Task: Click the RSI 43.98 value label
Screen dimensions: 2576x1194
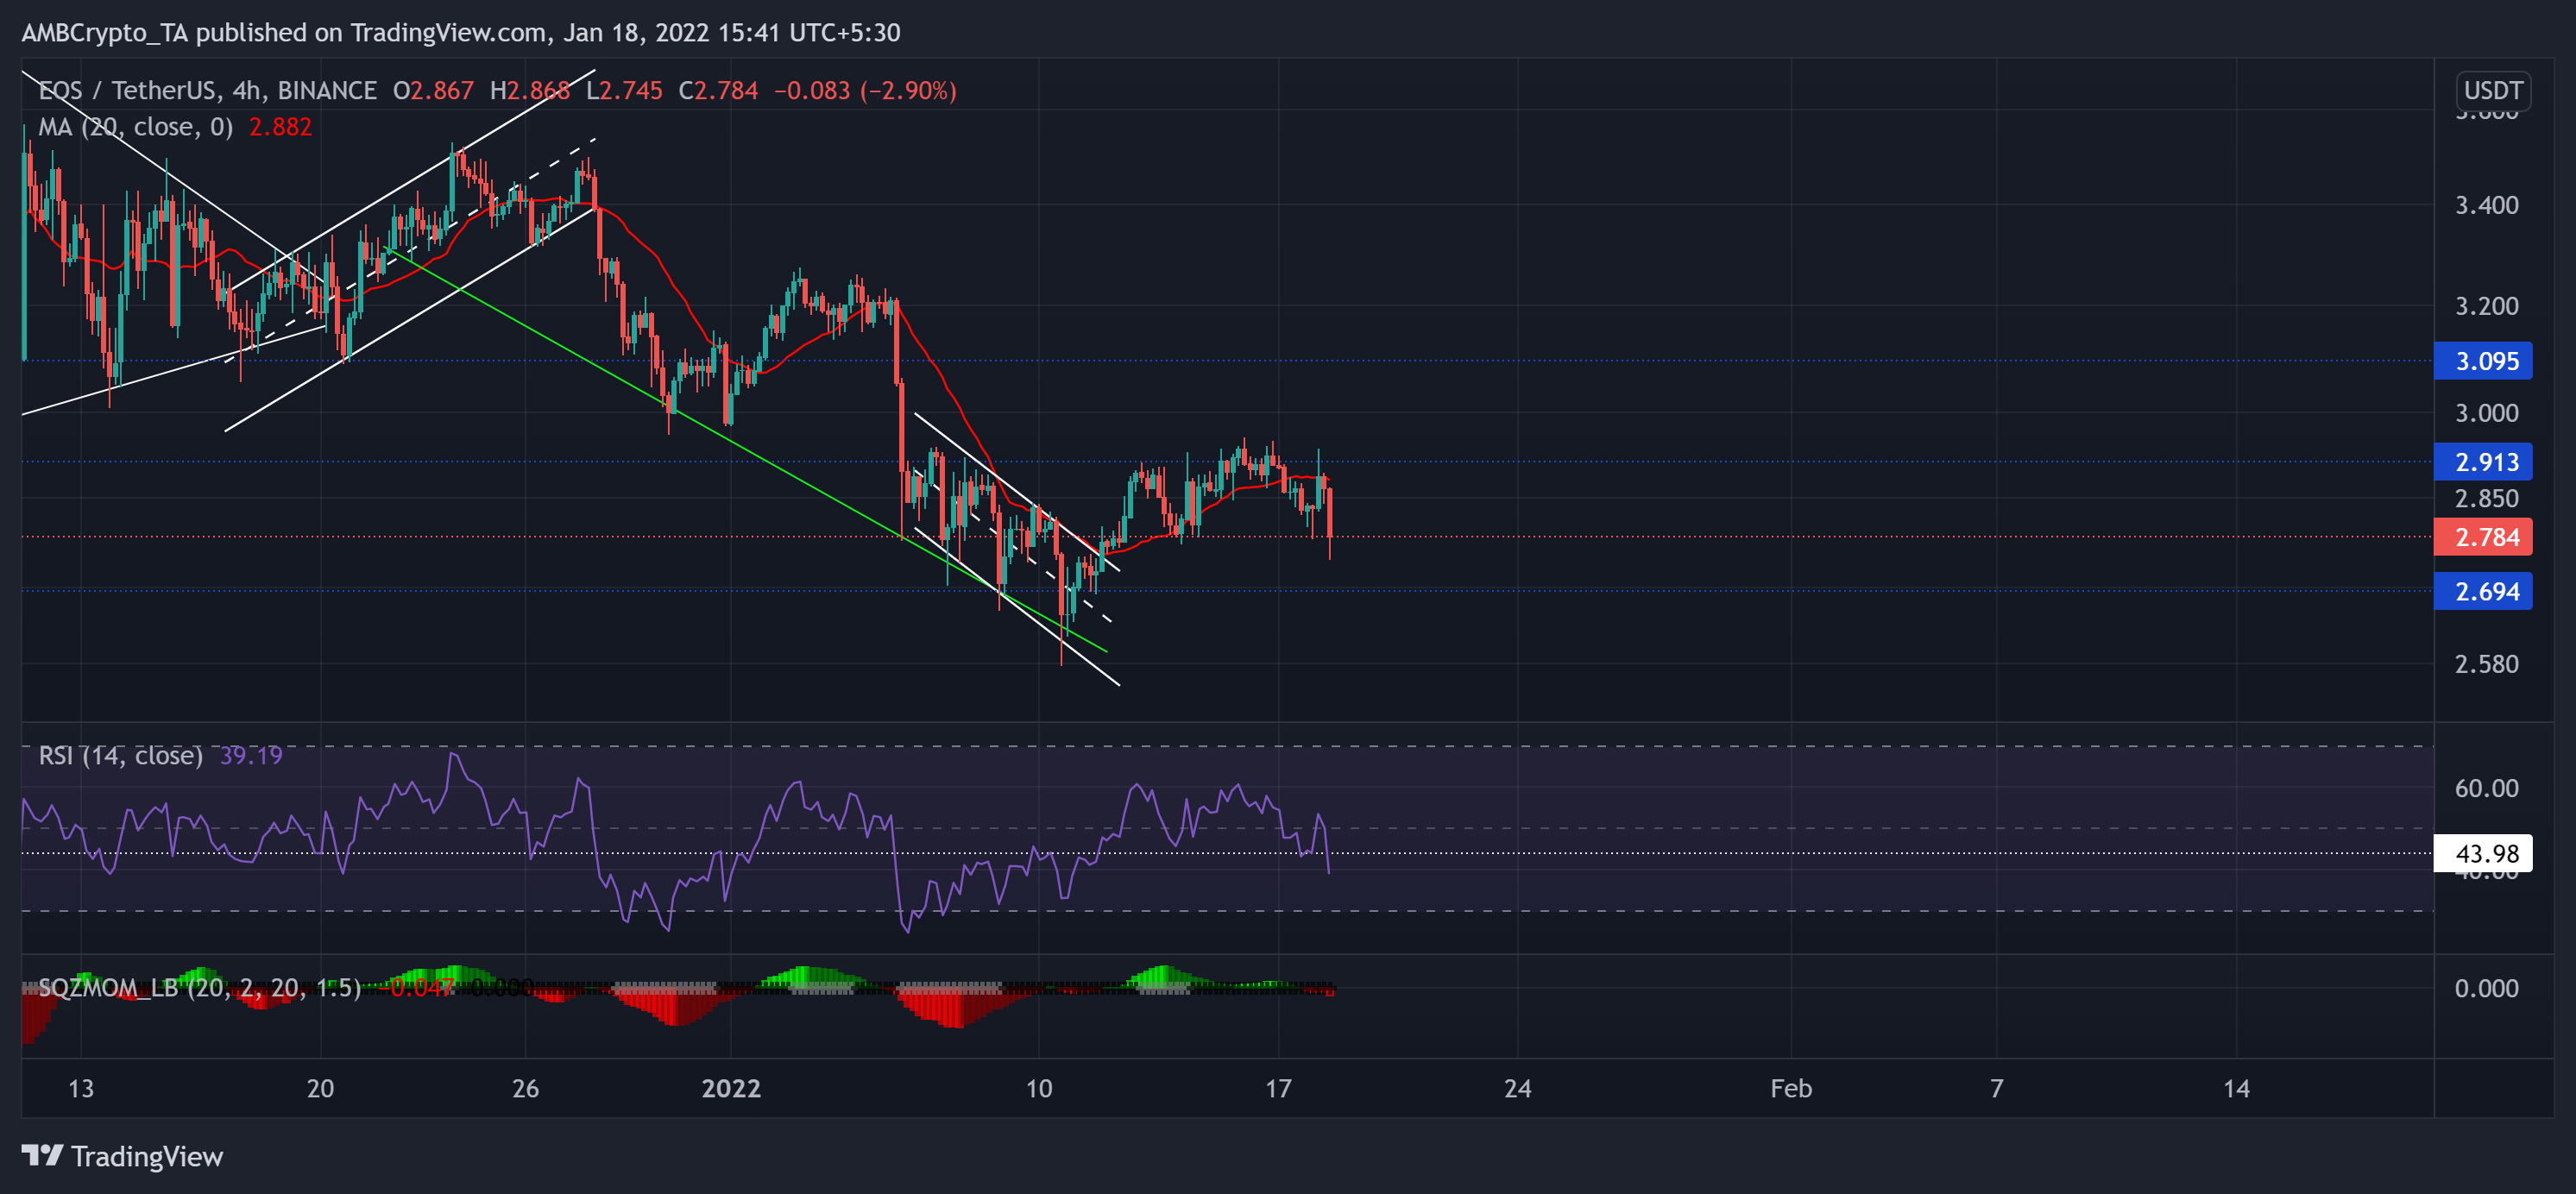Action: tap(2484, 853)
